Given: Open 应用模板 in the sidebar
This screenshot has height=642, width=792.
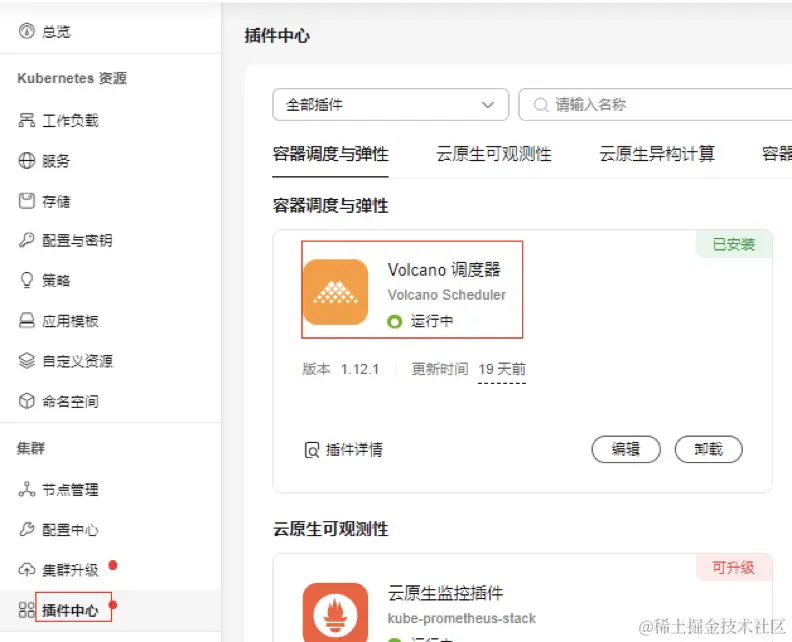Looking at the screenshot, I should [x=70, y=321].
